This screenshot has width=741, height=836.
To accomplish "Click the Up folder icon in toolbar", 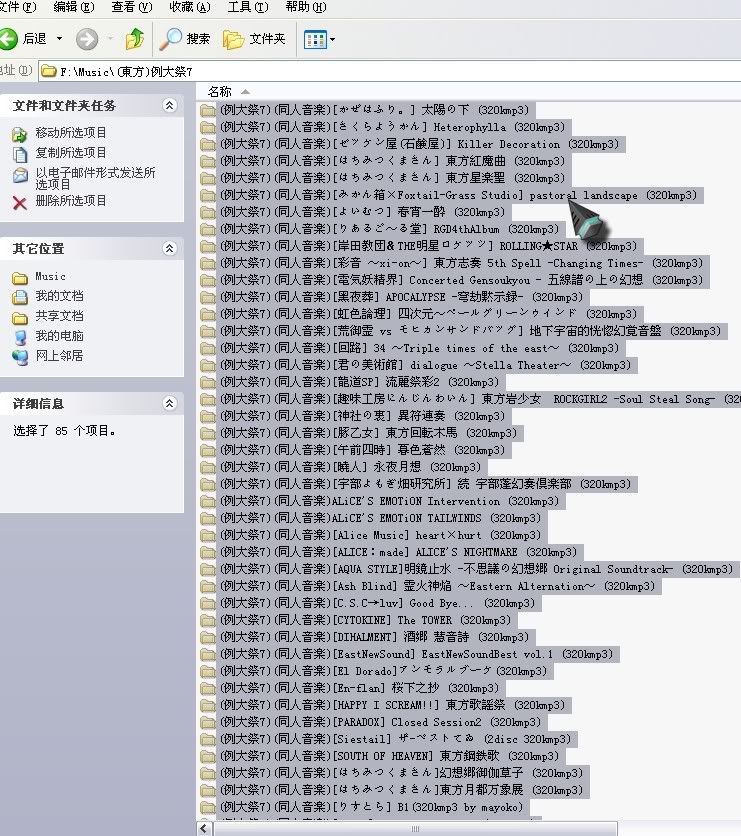I will 134,39.
